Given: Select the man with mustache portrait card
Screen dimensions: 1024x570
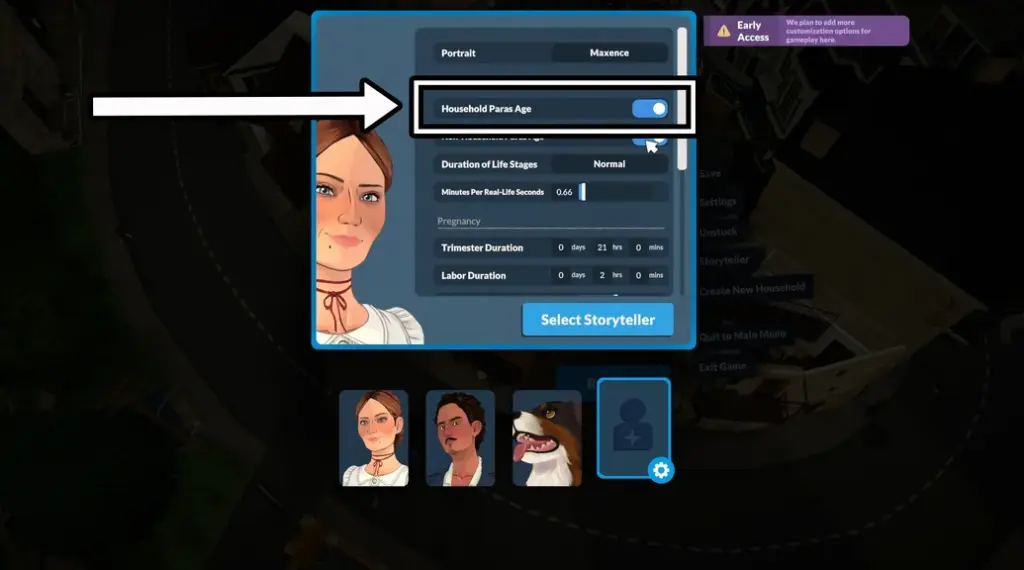Looking at the screenshot, I should (460, 438).
